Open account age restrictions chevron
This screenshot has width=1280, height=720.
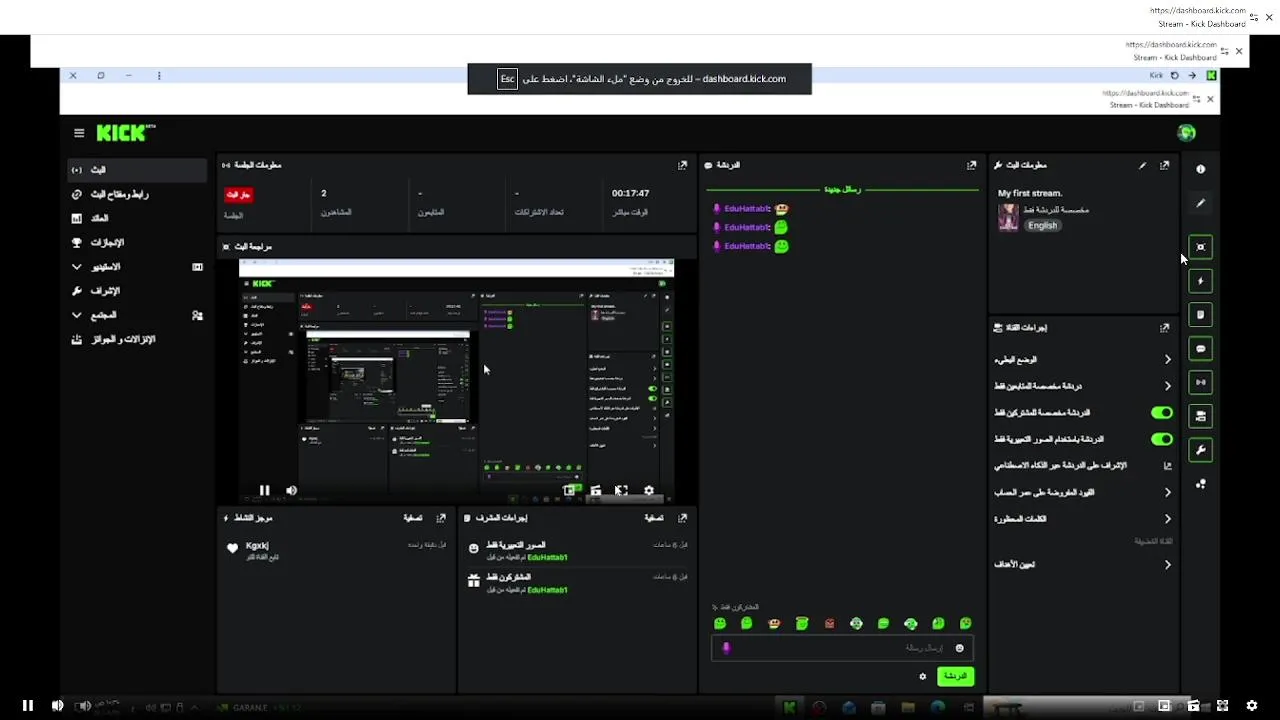(x=1167, y=493)
